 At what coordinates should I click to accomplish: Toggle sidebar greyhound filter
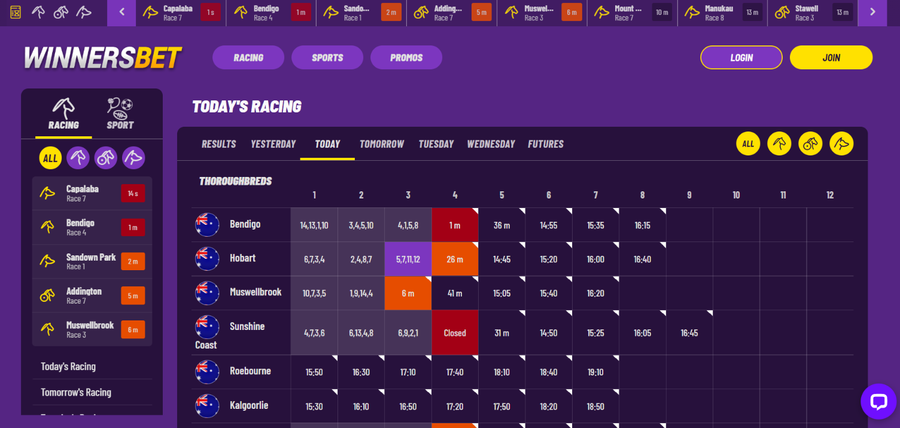pyautogui.click(x=133, y=158)
